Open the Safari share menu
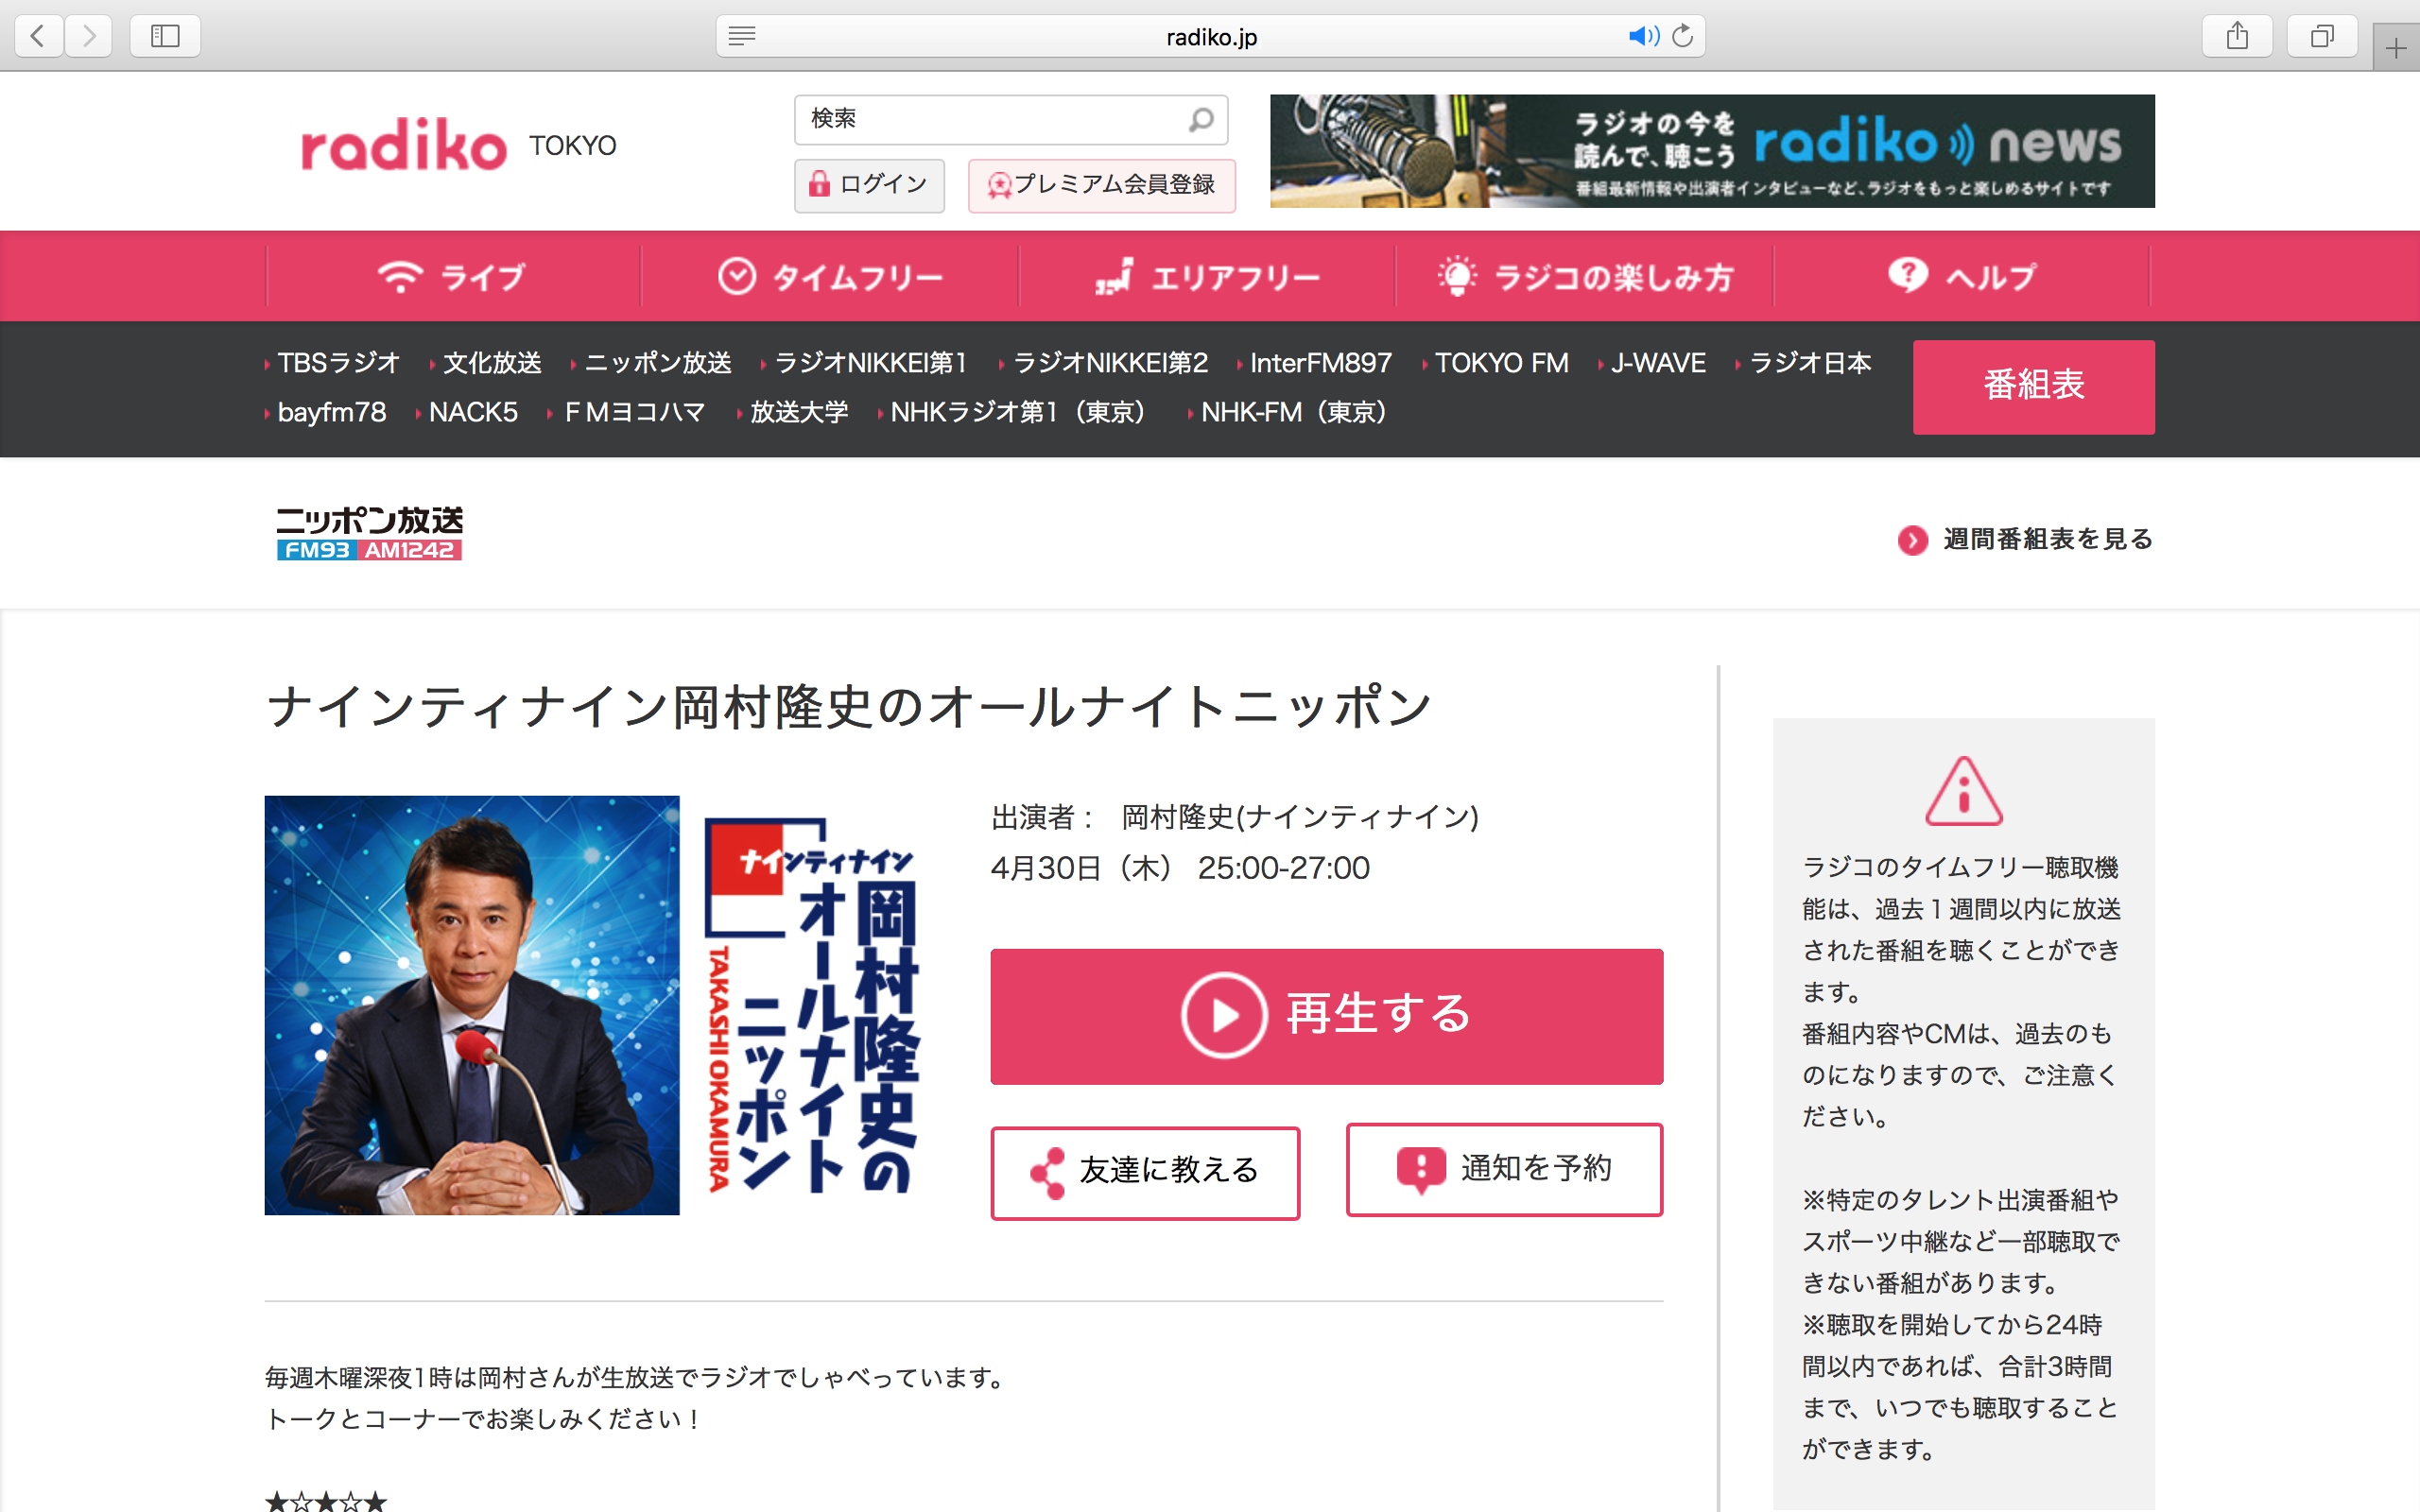 (2237, 36)
